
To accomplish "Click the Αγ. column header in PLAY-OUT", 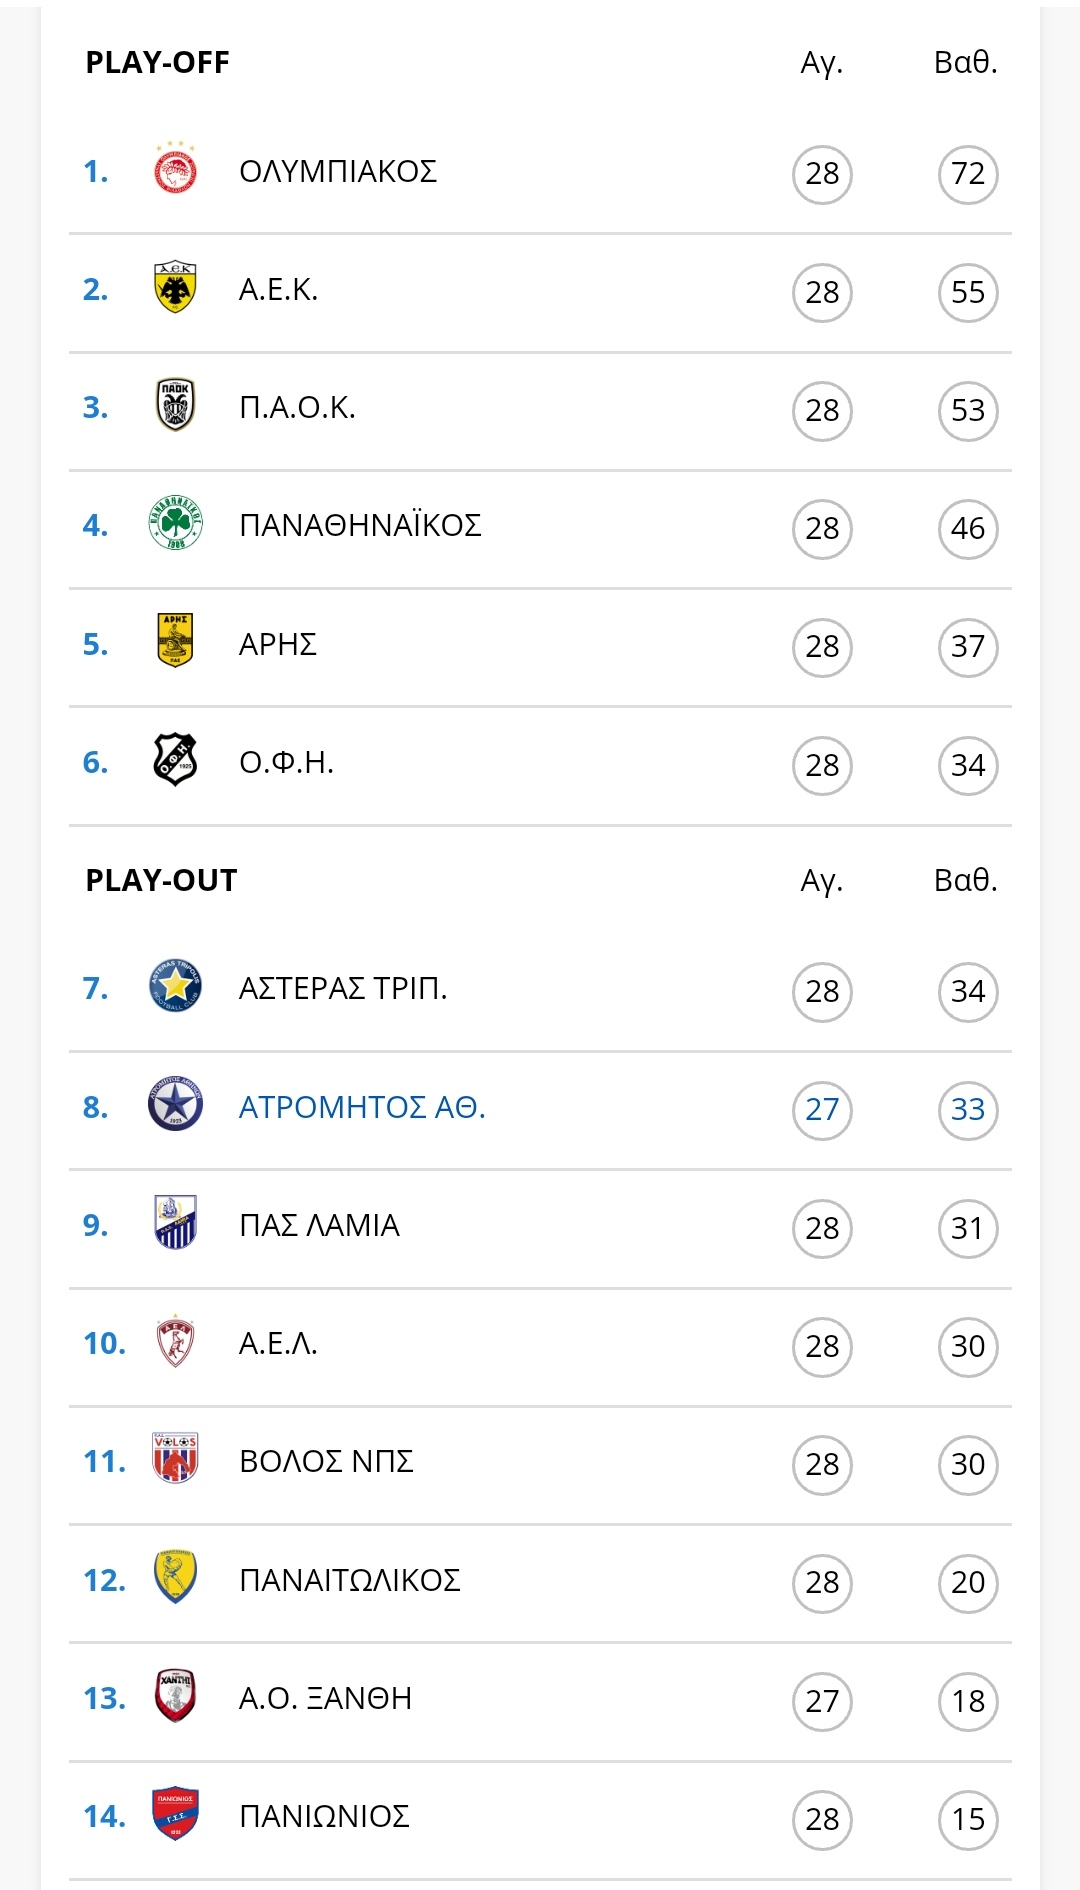I will (x=822, y=881).
